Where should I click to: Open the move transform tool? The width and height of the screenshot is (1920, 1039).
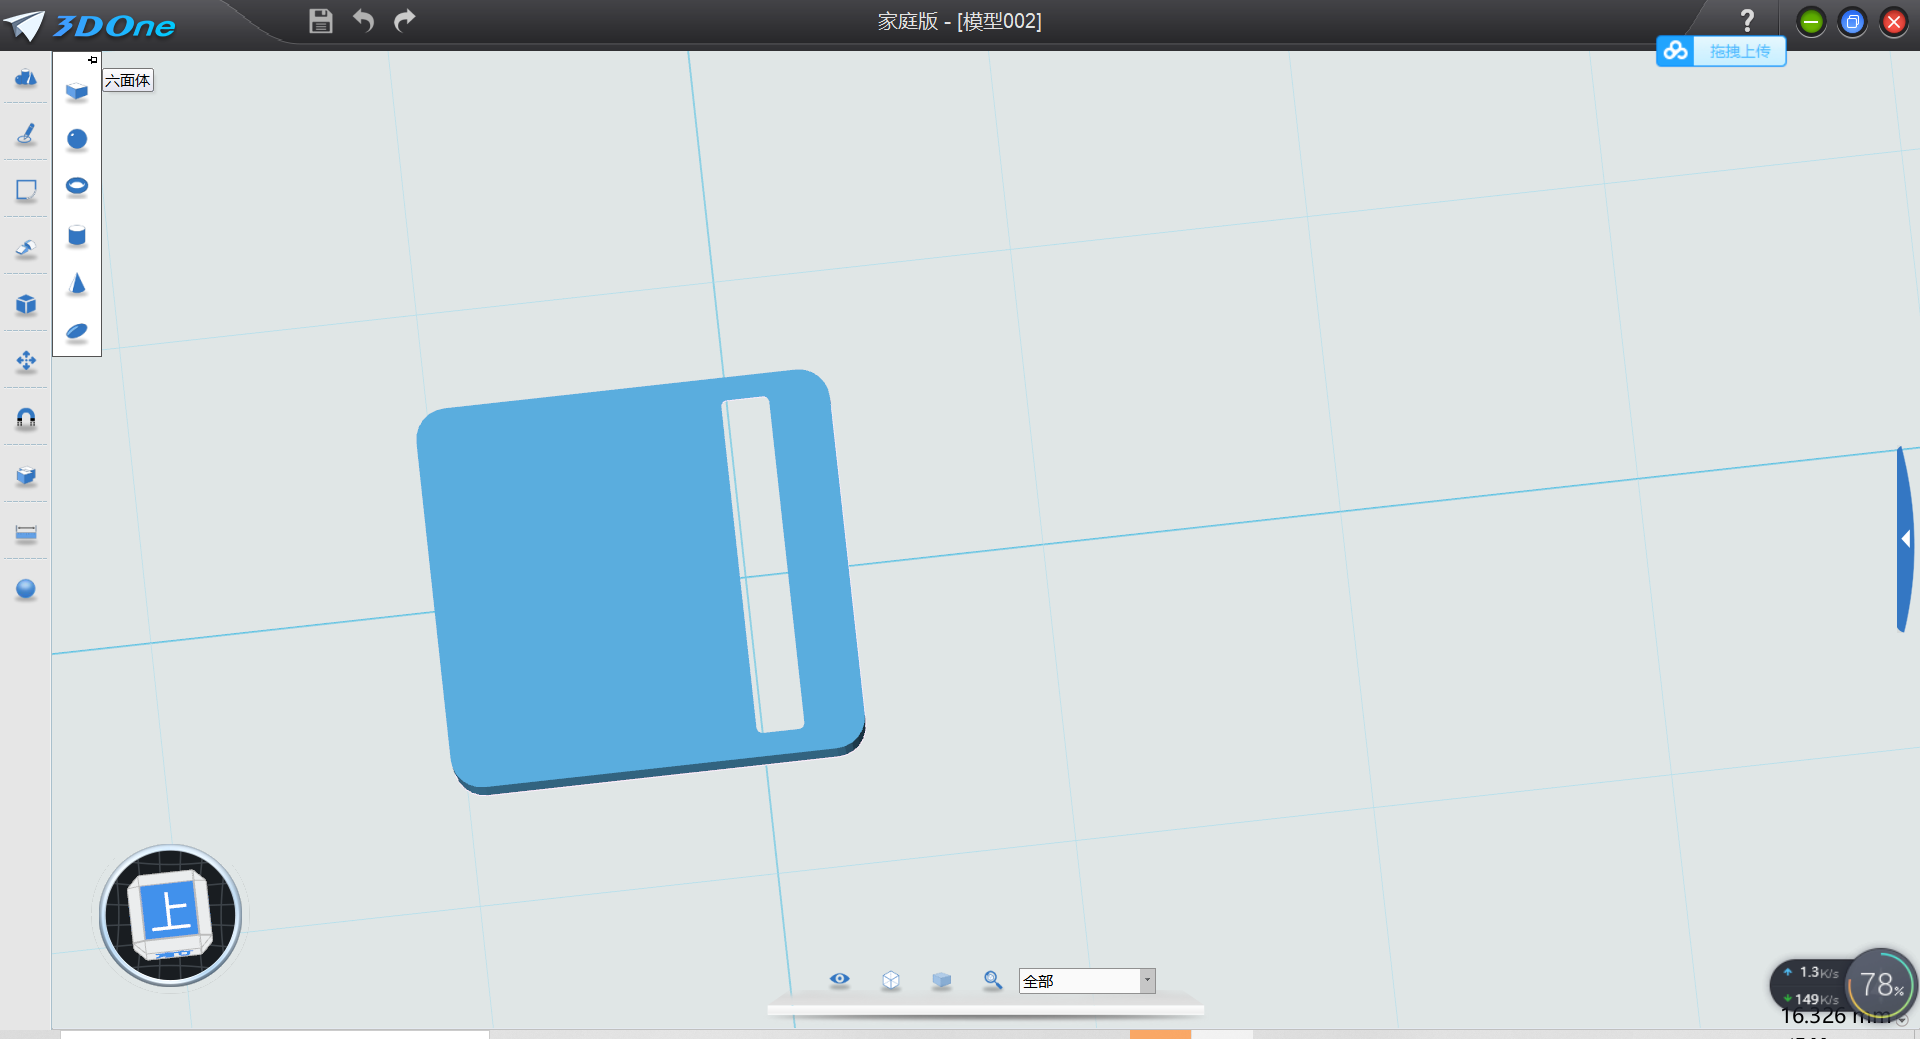(26, 361)
